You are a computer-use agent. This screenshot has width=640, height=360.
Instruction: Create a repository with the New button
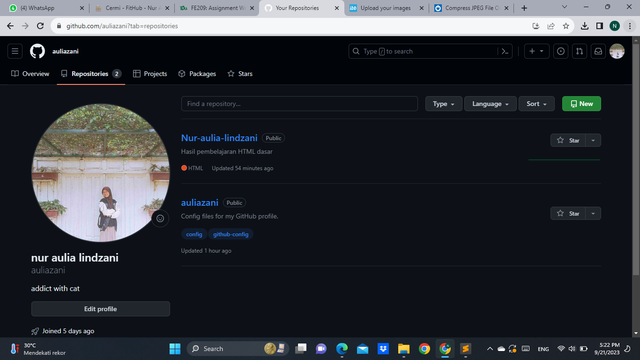pyautogui.click(x=581, y=104)
